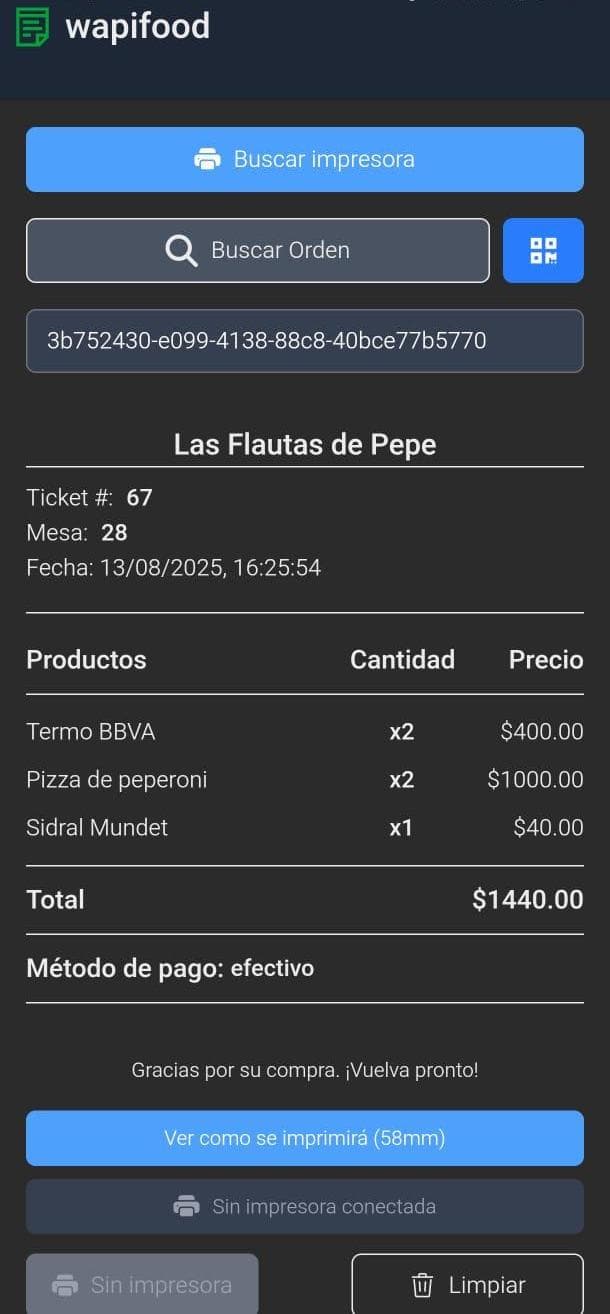Click the trash icon next to Limpiar

422,1284
